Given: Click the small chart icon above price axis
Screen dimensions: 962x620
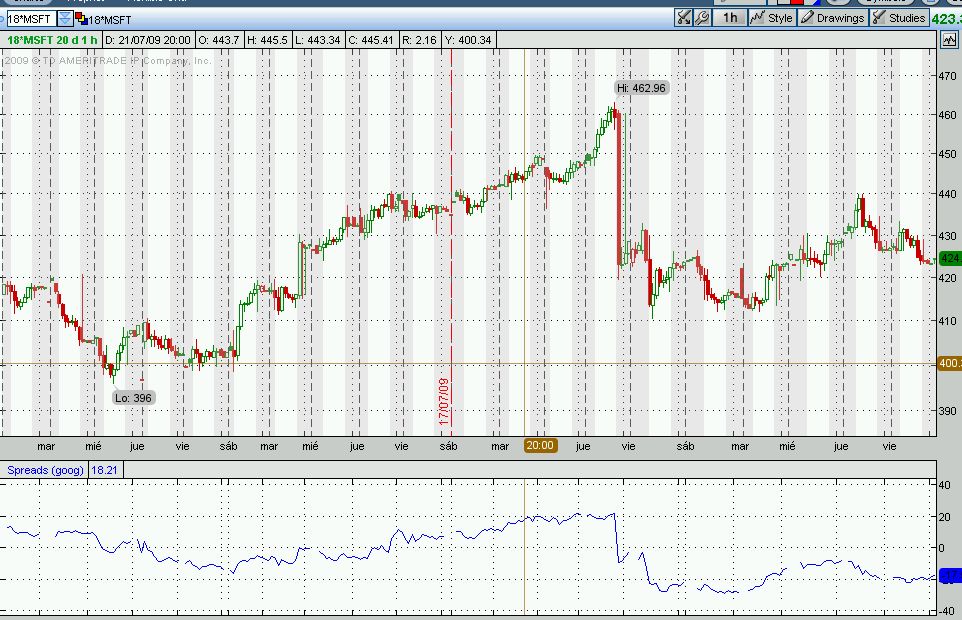Looking at the screenshot, I should tap(949, 40).
